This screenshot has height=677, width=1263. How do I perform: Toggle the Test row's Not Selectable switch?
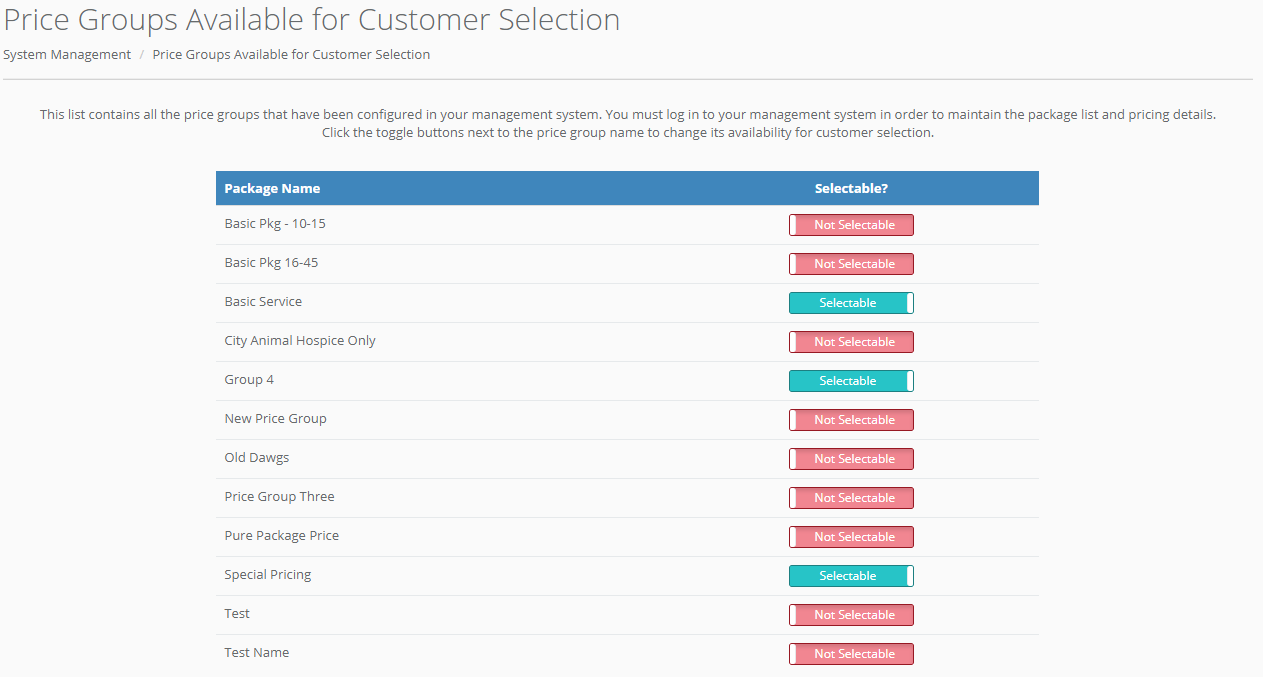[x=851, y=615]
